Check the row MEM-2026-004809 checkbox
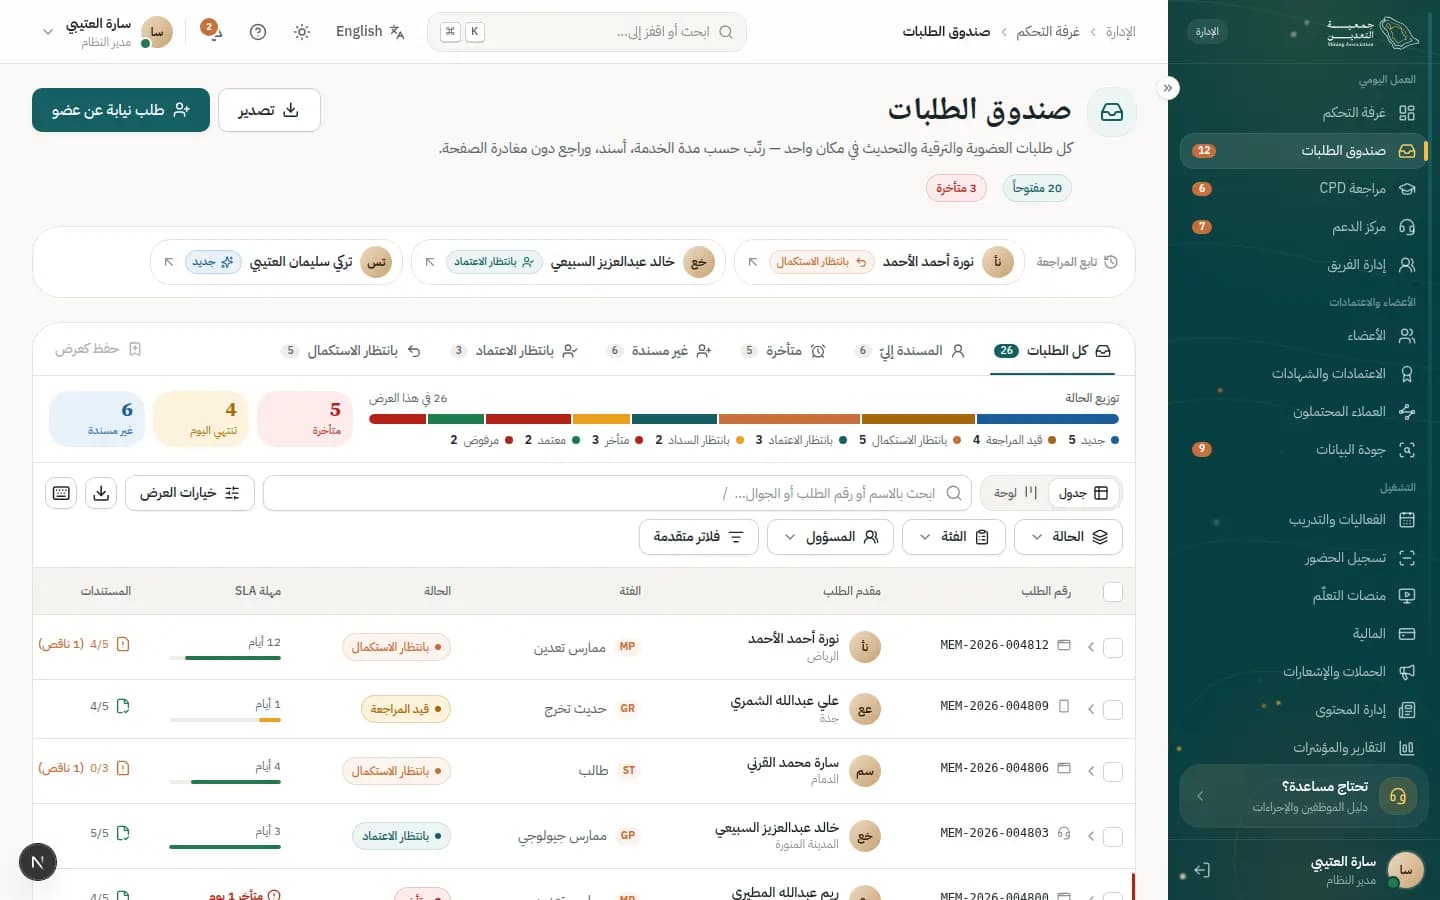Image resolution: width=1440 pixels, height=900 pixels. tap(1113, 710)
